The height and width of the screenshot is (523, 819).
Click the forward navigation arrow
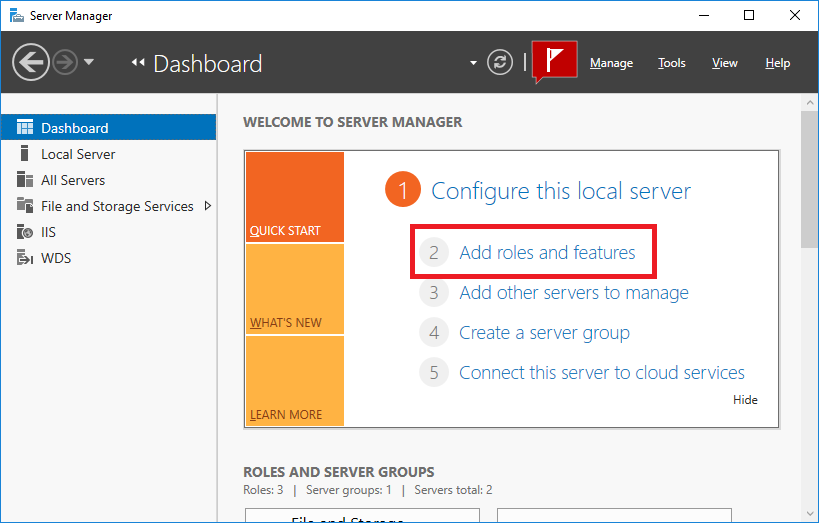[65, 63]
